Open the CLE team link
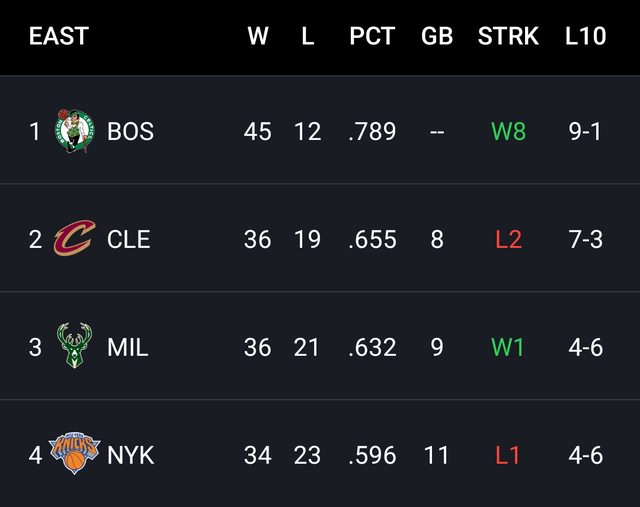This screenshot has height=507, width=640. click(128, 239)
